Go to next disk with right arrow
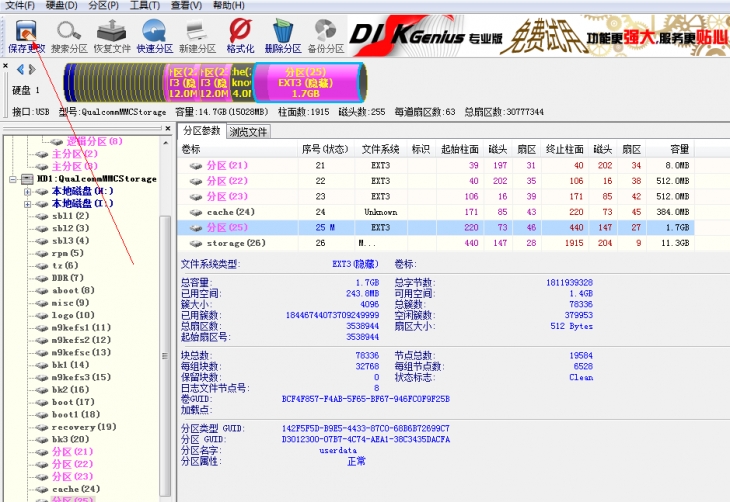The width and height of the screenshot is (730, 502). coord(32,69)
